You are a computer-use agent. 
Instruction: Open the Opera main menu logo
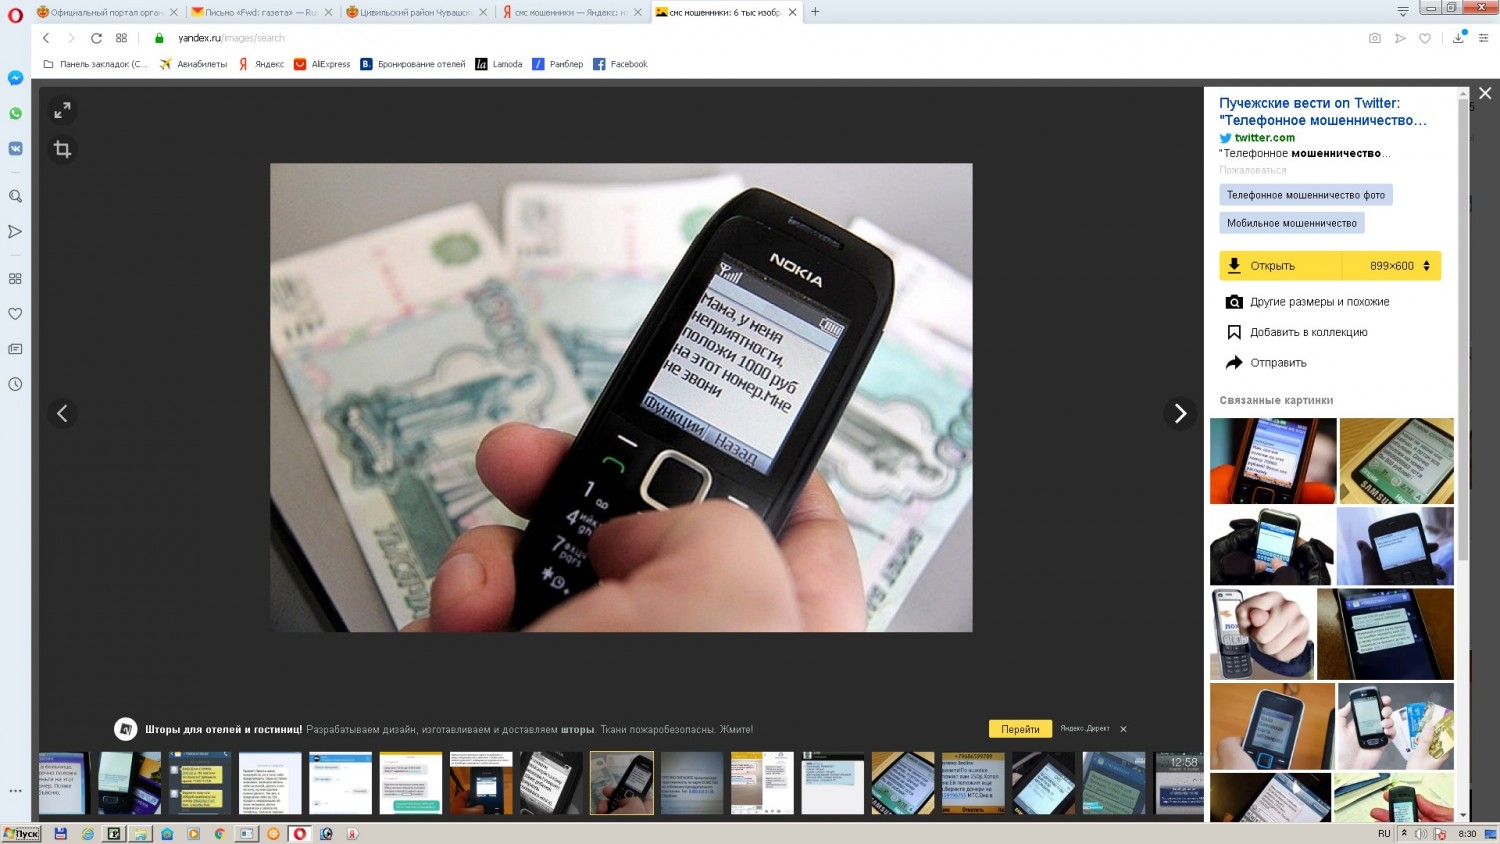[15, 15]
